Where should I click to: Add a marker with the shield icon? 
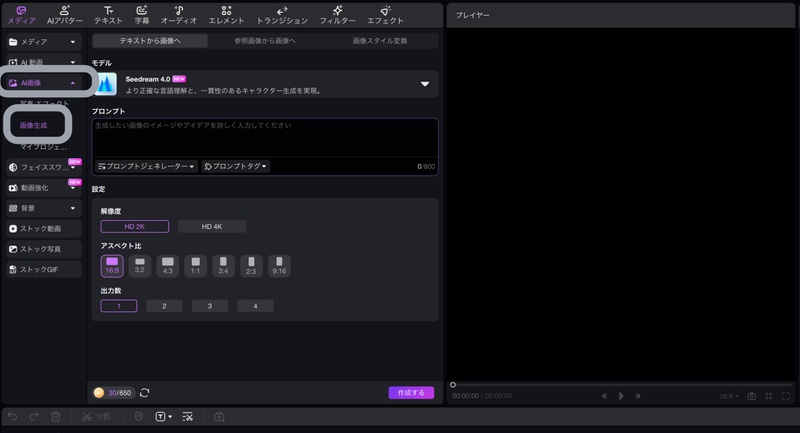138,417
